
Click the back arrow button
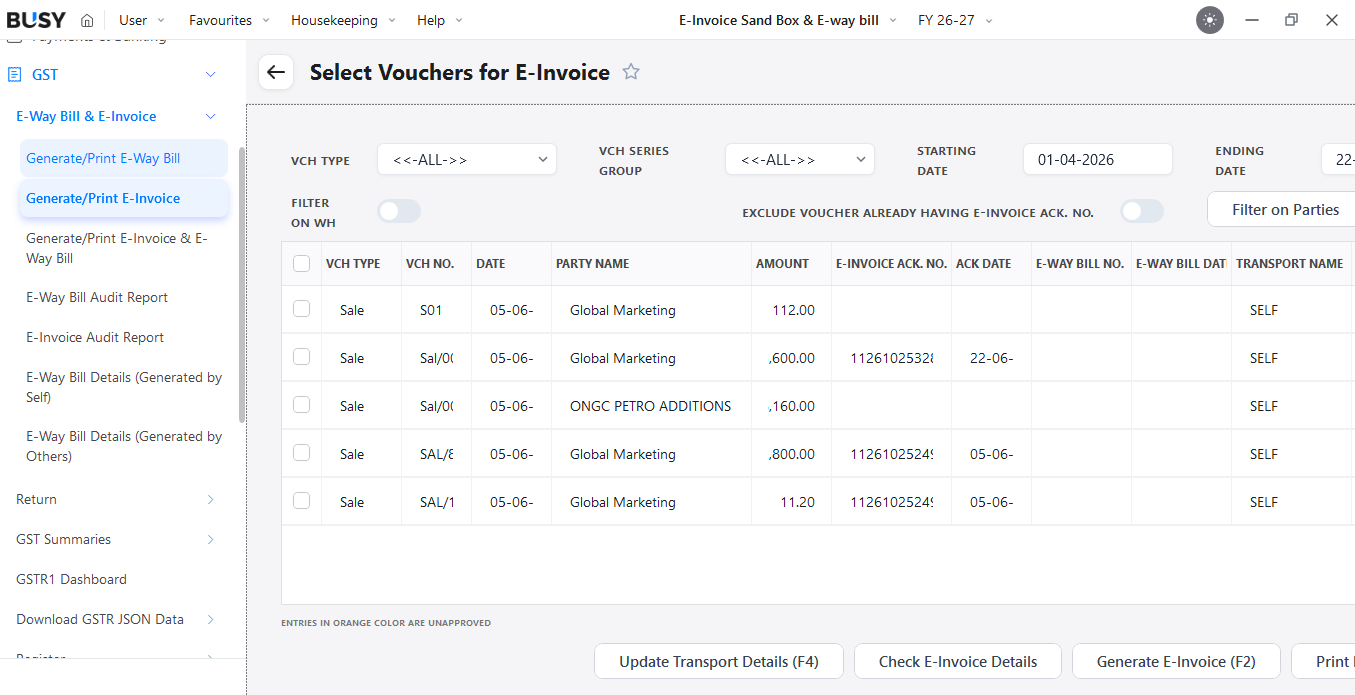point(276,72)
